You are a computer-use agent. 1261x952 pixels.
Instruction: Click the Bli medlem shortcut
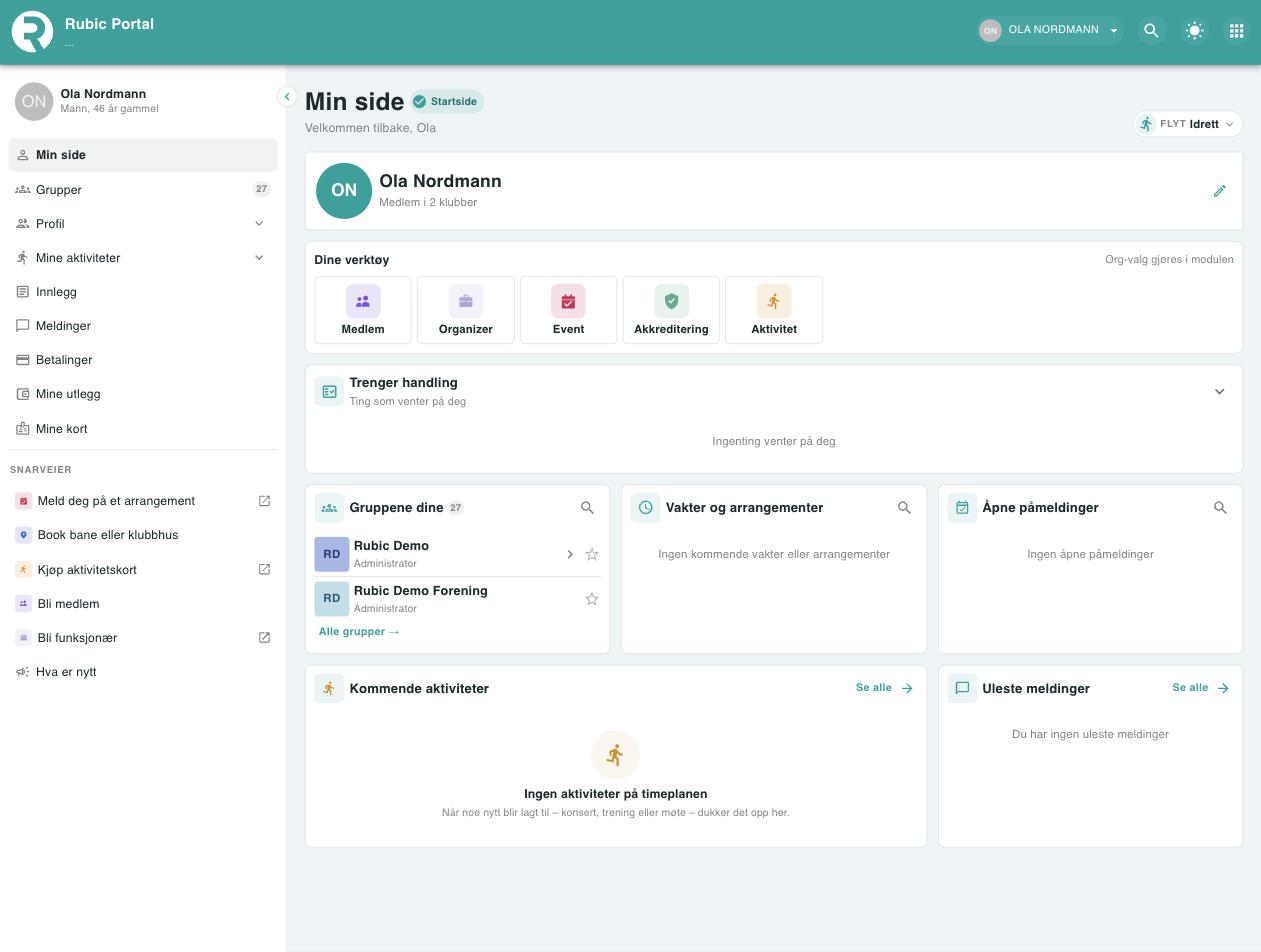143,603
